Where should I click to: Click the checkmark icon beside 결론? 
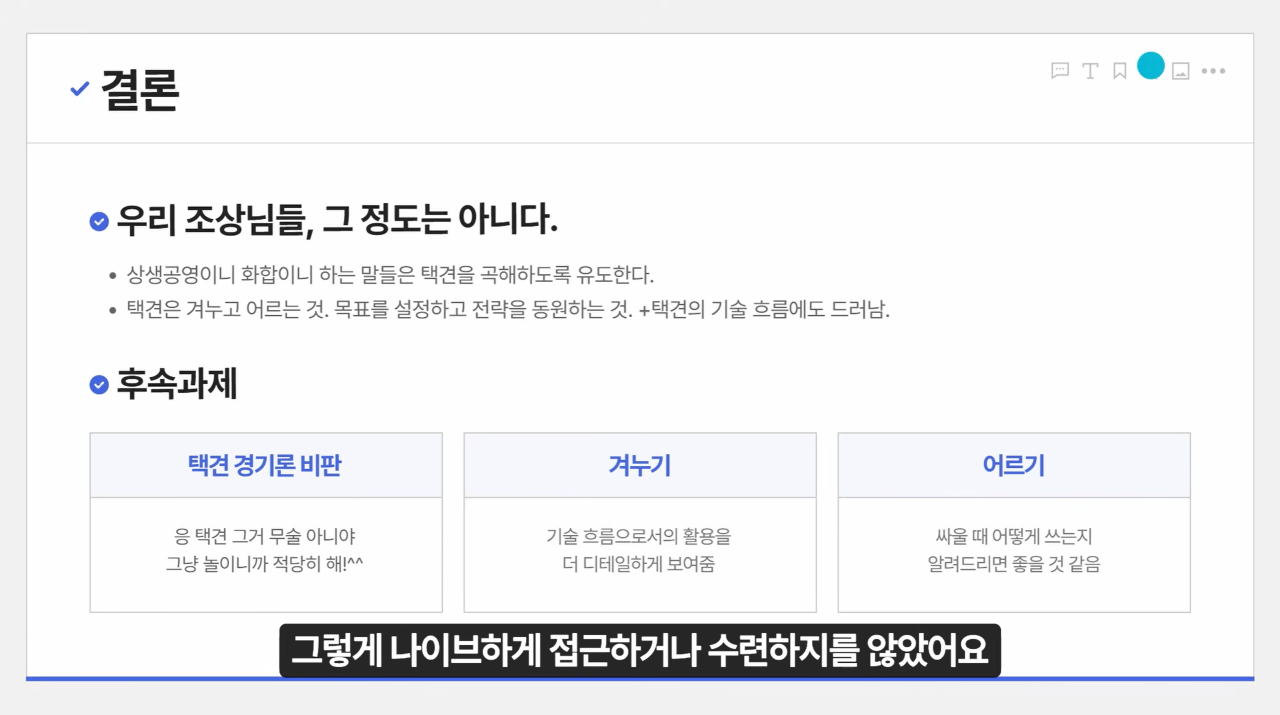pyautogui.click(x=80, y=89)
